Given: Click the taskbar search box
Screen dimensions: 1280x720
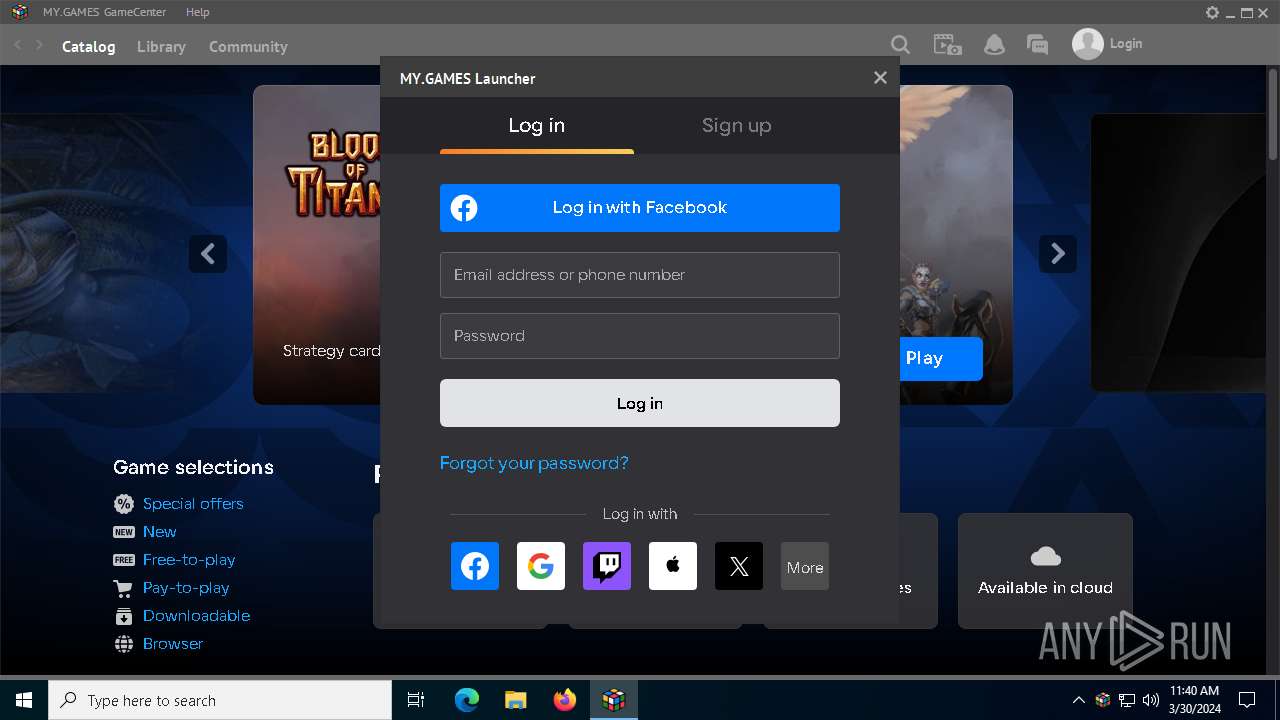Looking at the screenshot, I should pos(220,700).
